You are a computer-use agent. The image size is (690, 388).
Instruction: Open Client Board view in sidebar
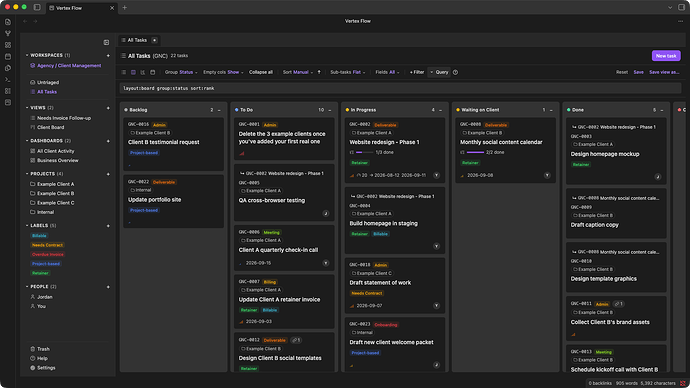[50, 127]
